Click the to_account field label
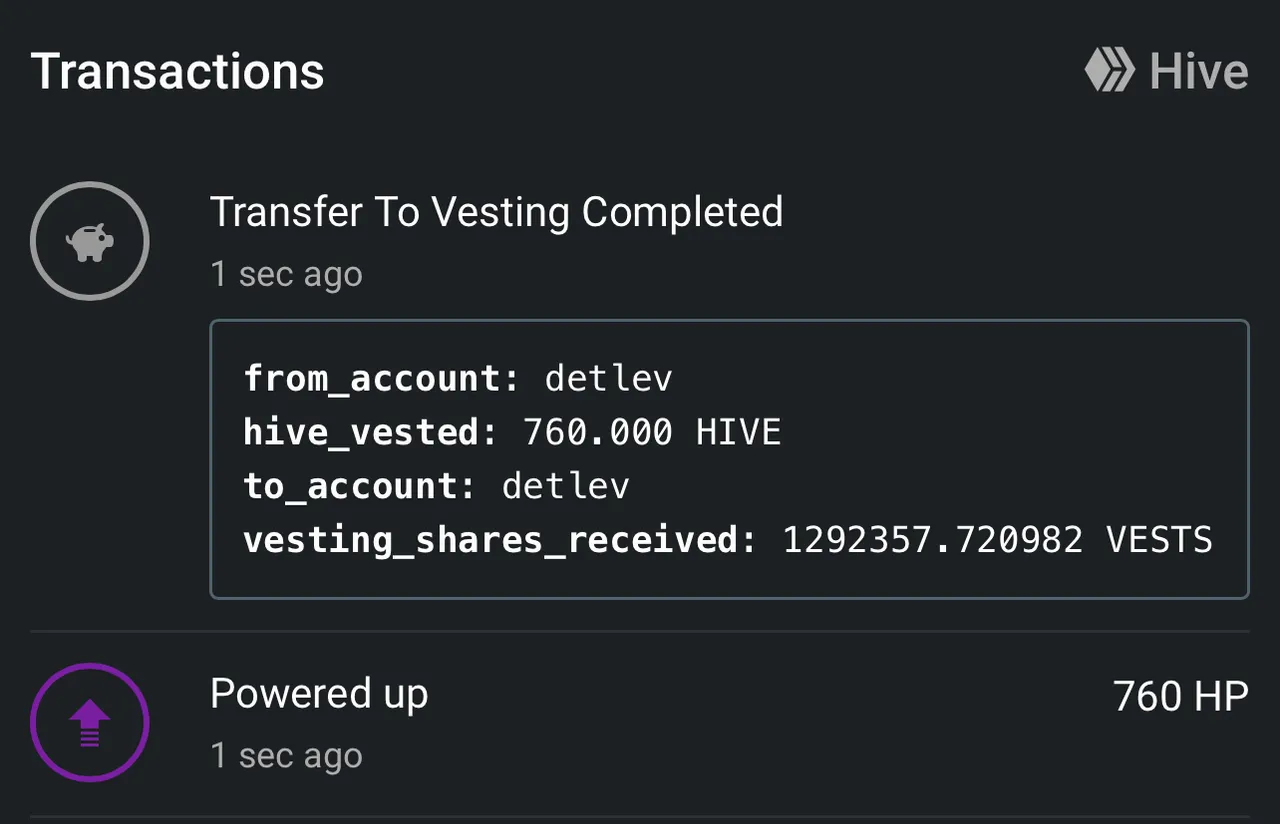 pos(361,487)
